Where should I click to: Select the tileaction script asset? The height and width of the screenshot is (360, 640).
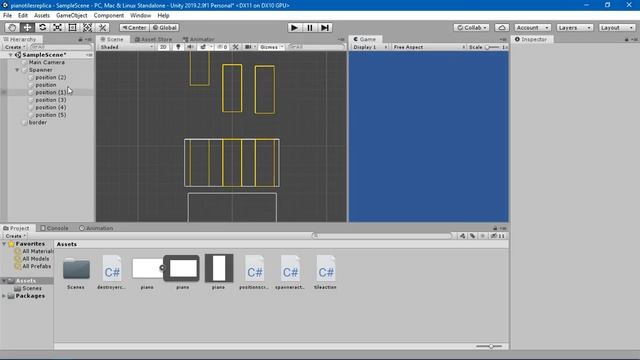pyautogui.click(x=325, y=272)
